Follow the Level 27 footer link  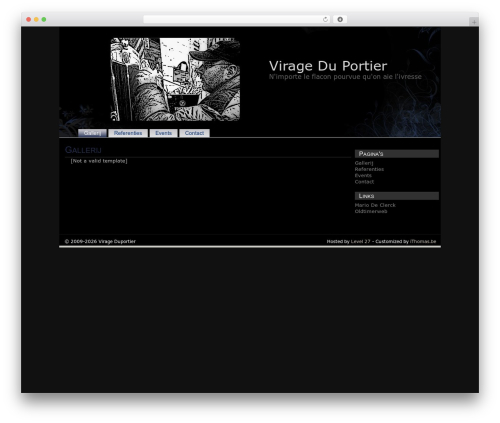(360, 241)
